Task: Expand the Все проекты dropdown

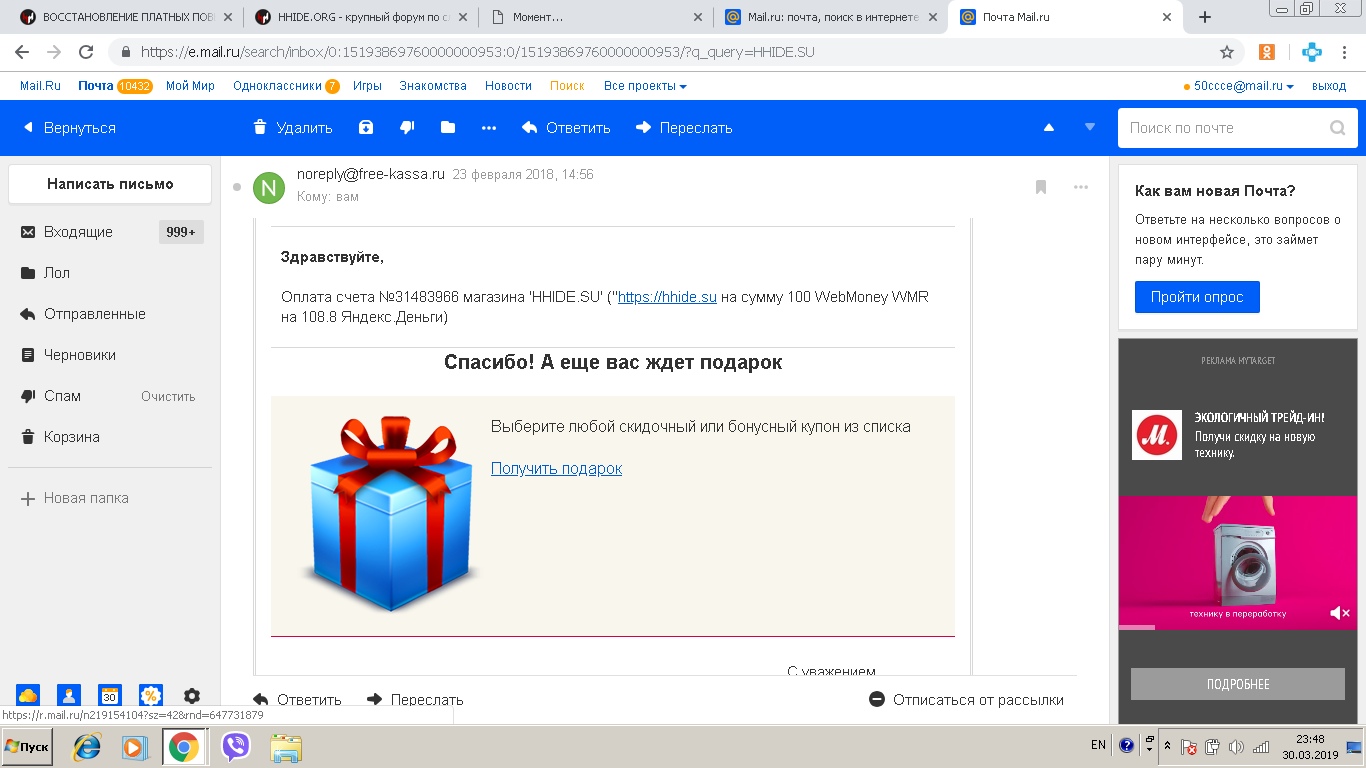Action: [645, 86]
